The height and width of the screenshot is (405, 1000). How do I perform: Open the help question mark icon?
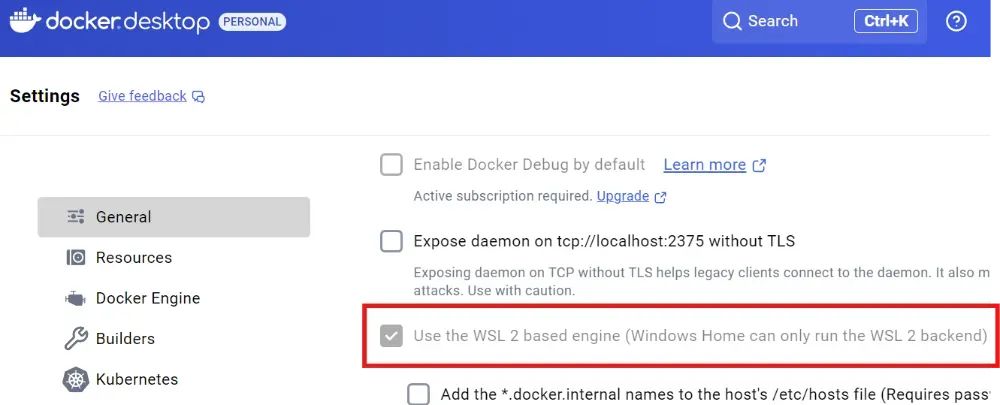pos(956,21)
